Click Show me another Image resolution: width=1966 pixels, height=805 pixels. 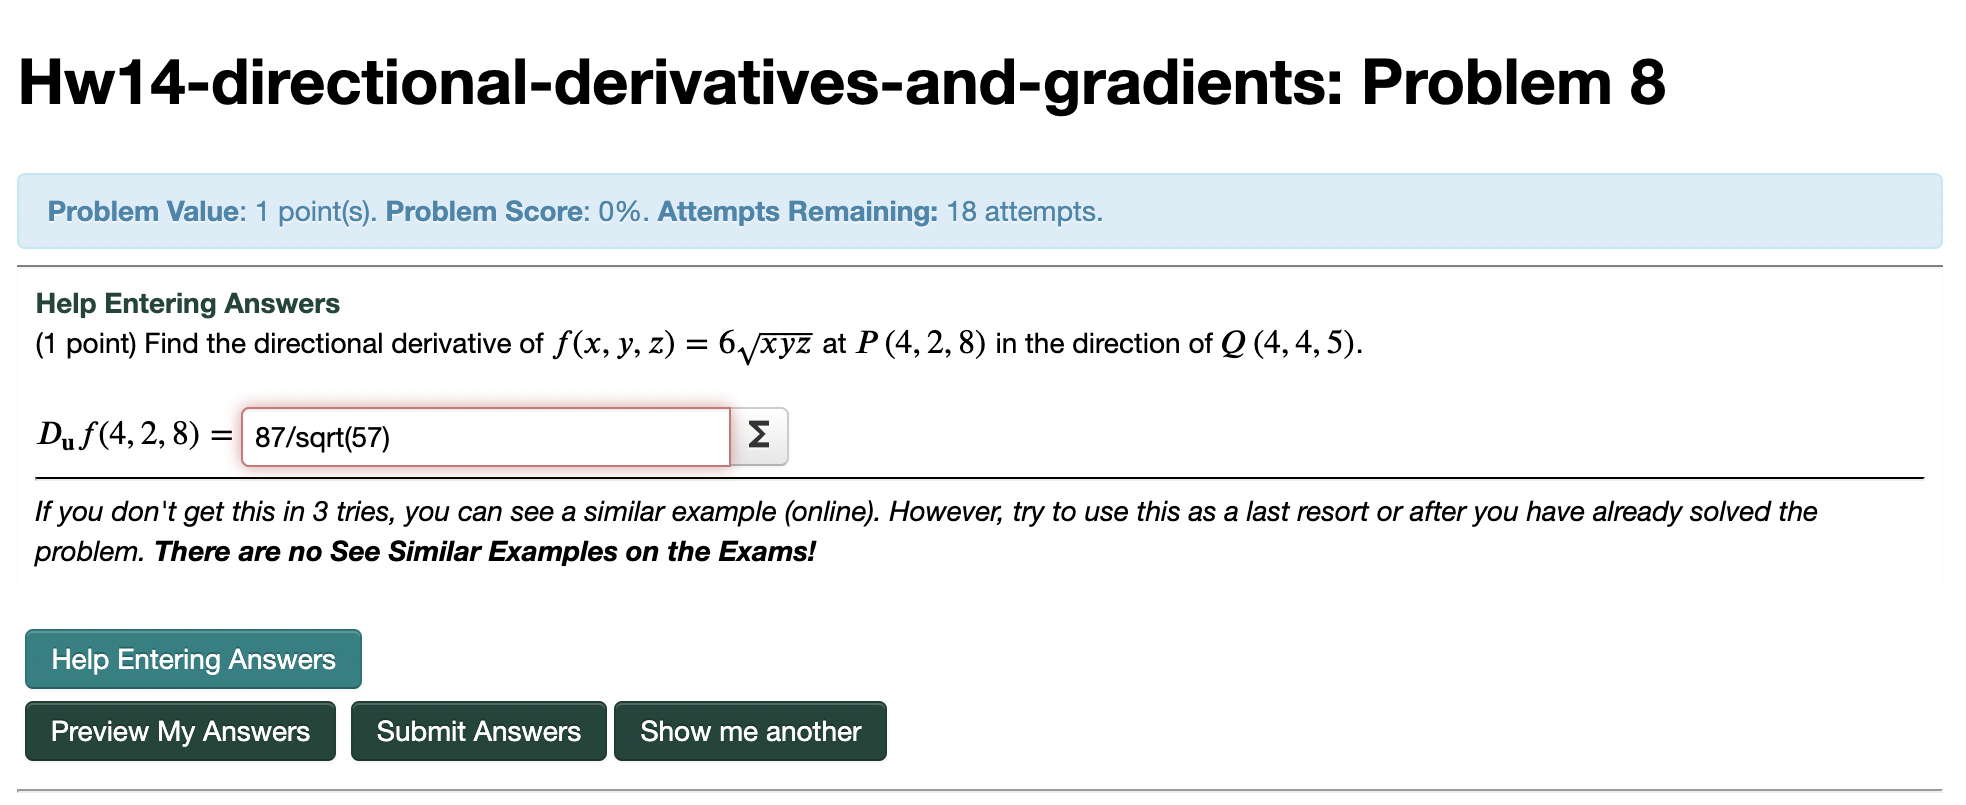pos(751,731)
